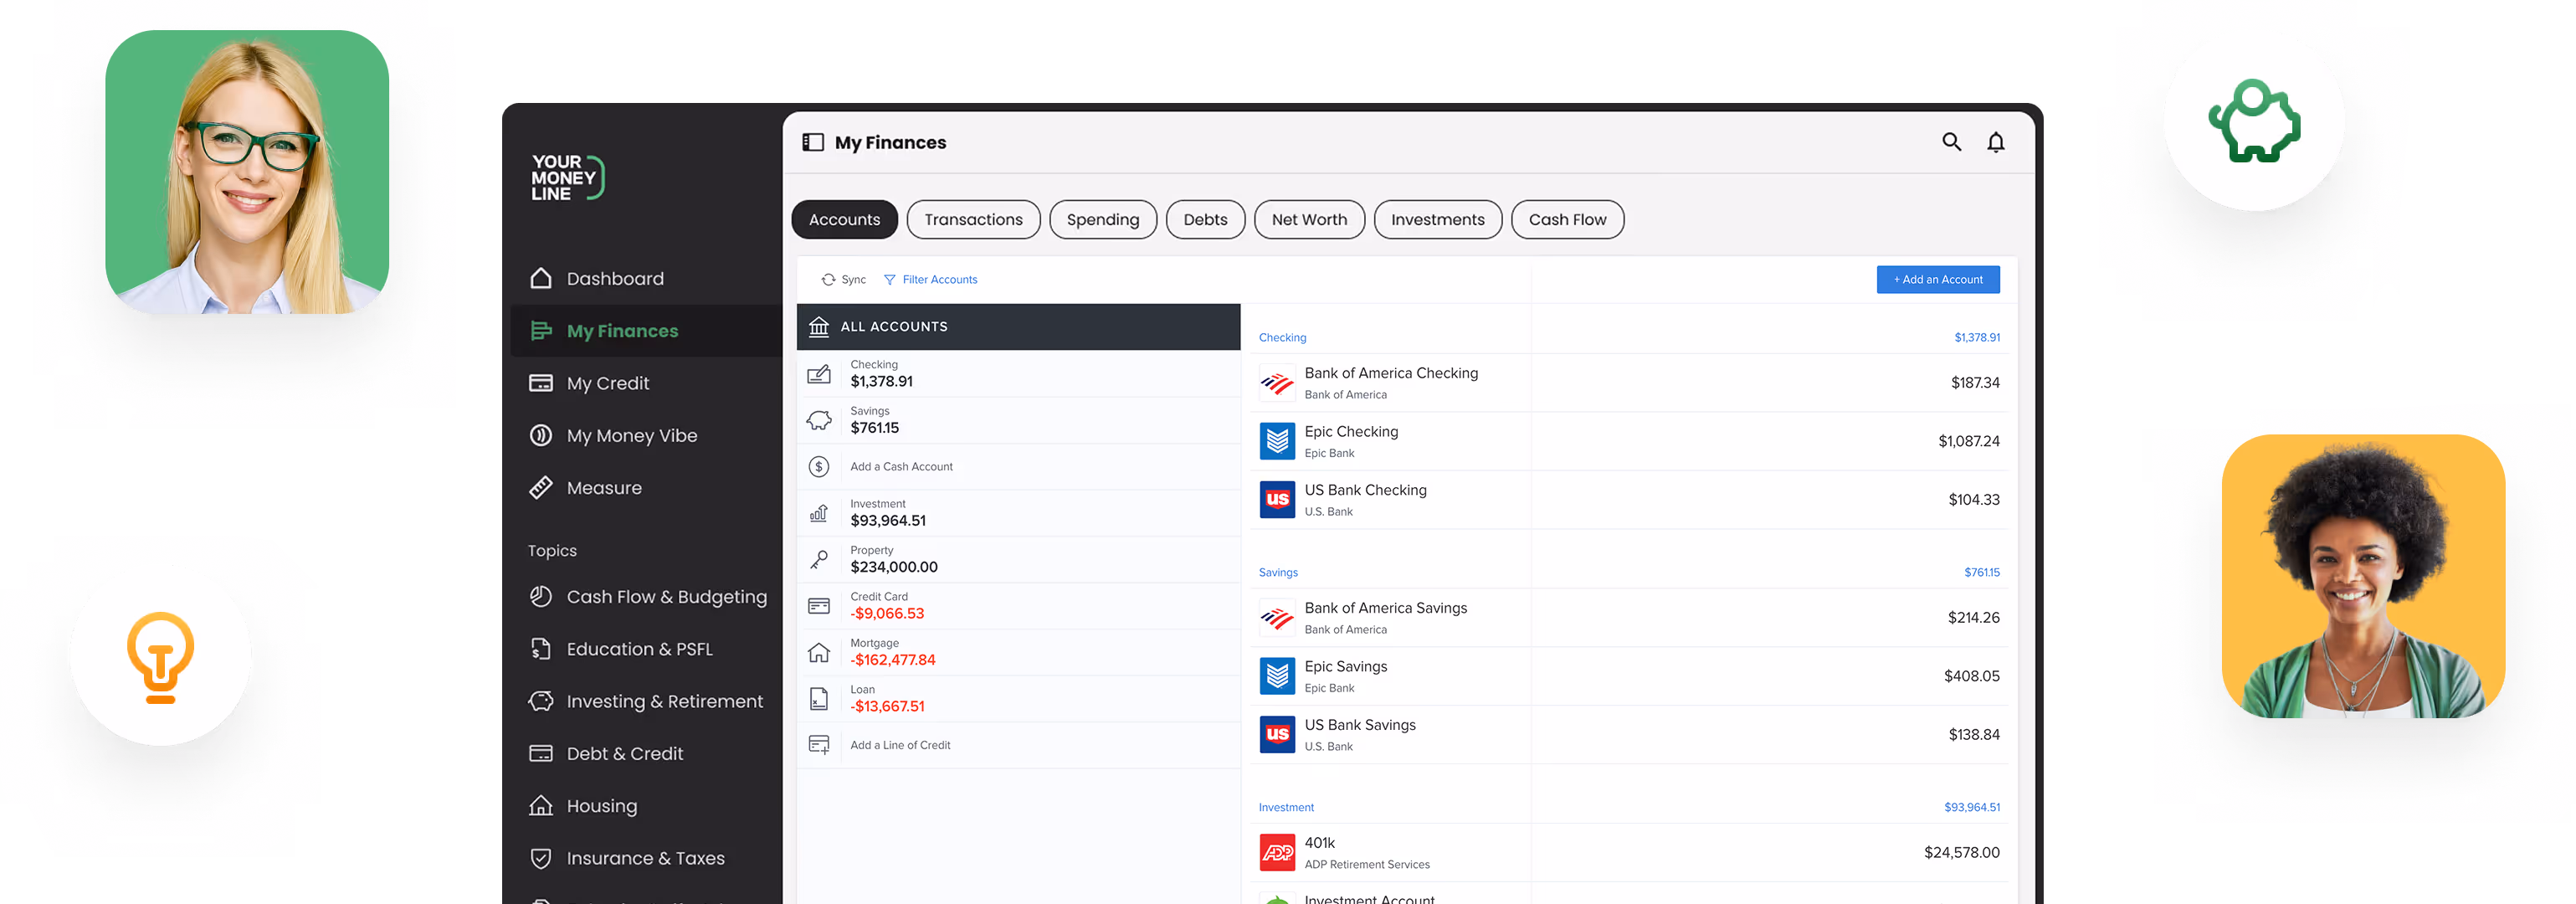Viewport: 2576px width, 904px height.
Task: Open the notifications bell
Action: point(1995,142)
